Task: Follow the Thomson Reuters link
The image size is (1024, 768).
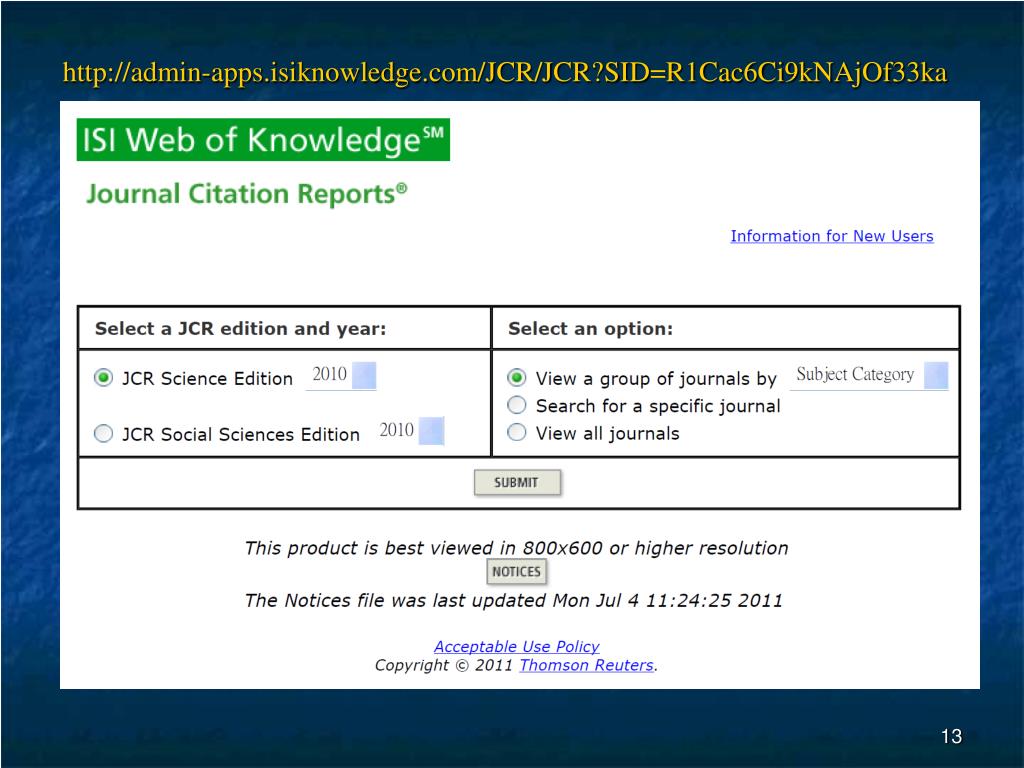Action: [586, 665]
